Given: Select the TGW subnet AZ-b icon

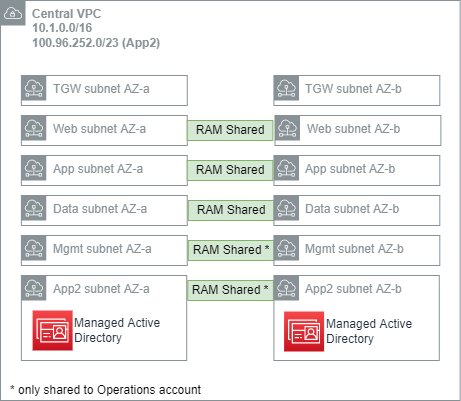Looking at the screenshot, I should (x=286, y=88).
